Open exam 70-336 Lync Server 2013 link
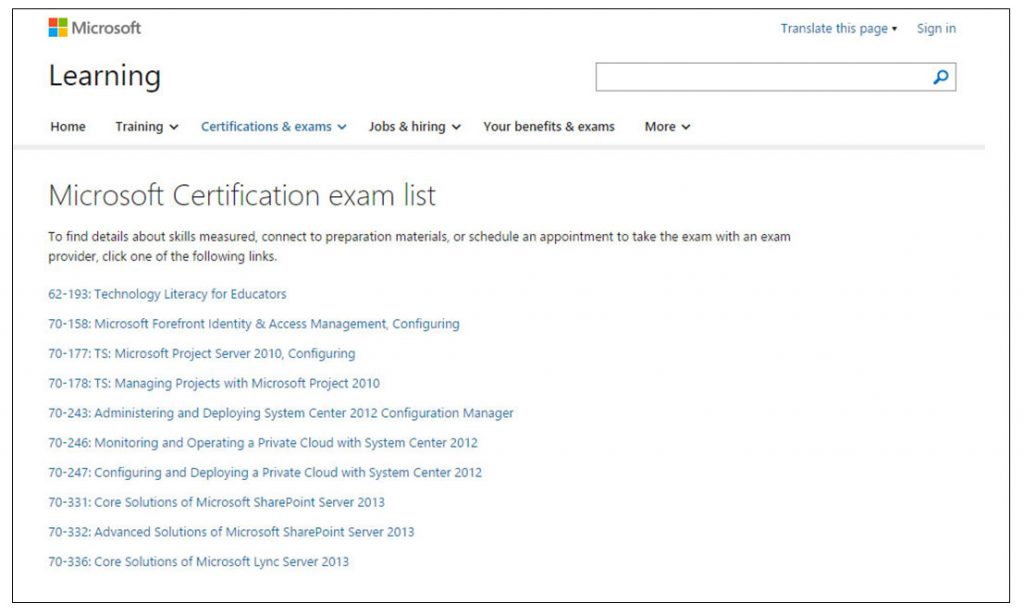Image resolution: width=1024 pixels, height=615 pixels. click(x=199, y=561)
